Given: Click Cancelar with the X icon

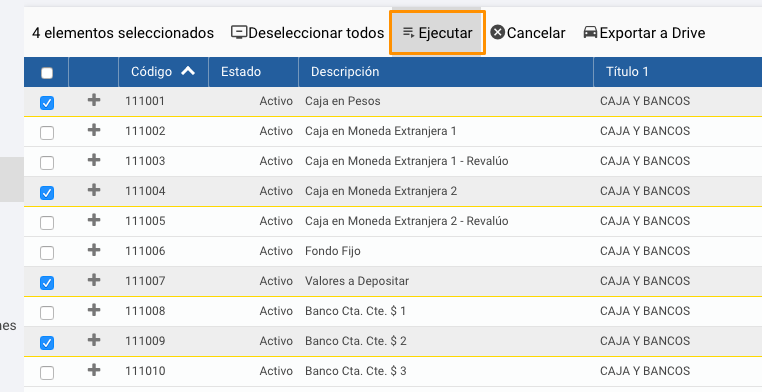Looking at the screenshot, I should [x=528, y=33].
